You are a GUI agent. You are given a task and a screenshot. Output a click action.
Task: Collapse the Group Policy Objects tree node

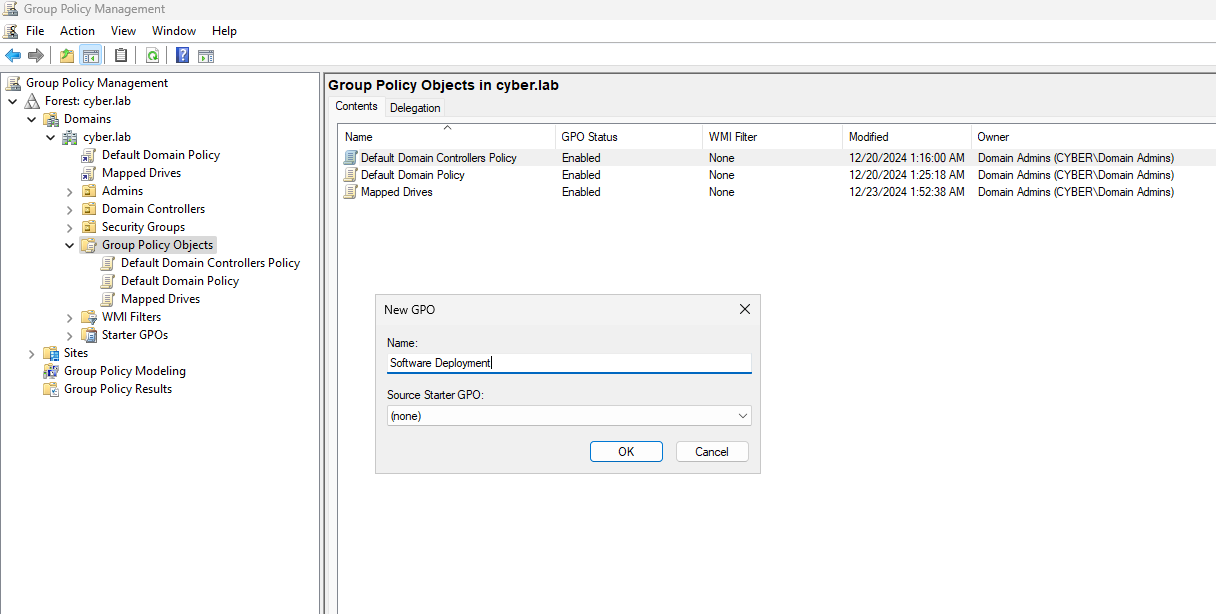point(70,245)
